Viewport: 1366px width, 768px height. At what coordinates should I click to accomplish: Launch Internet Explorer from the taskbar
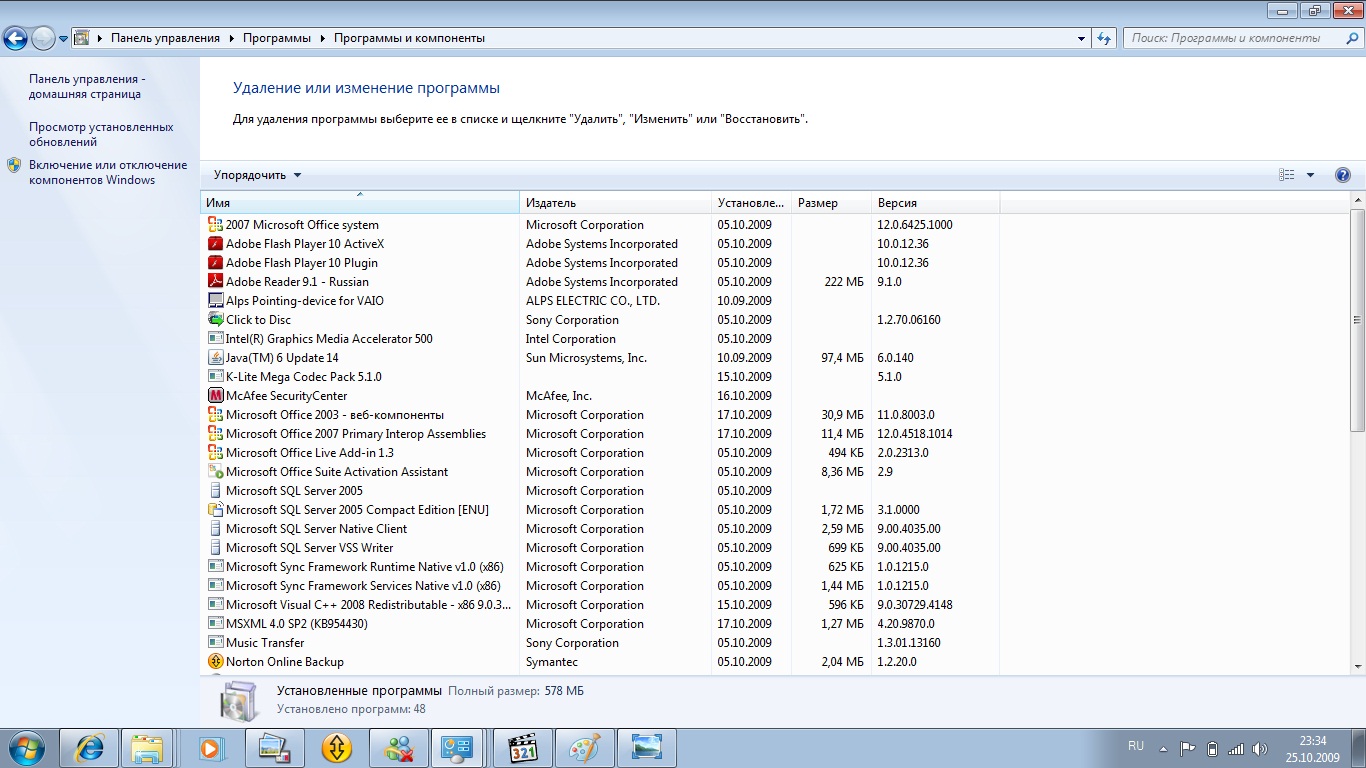point(88,748)
